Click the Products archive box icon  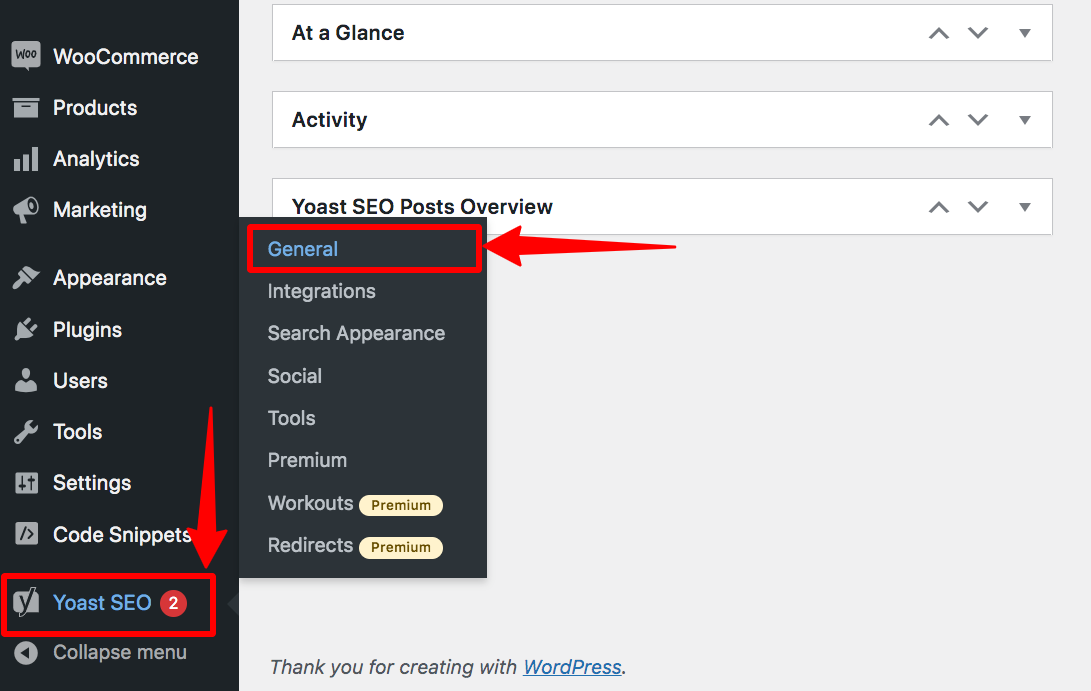26,108
